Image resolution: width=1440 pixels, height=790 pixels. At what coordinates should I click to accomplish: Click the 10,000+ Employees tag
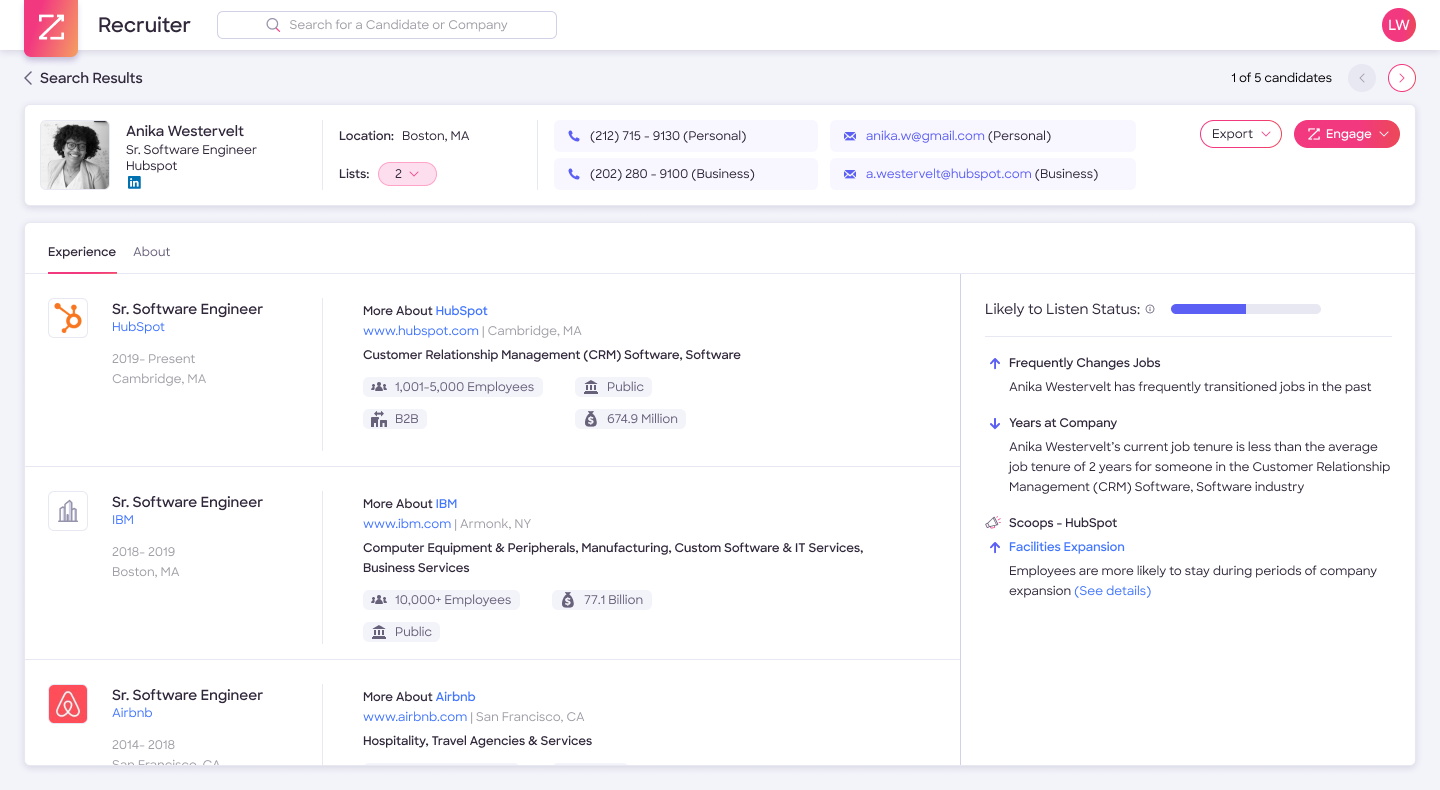click(x=441, y=600)
